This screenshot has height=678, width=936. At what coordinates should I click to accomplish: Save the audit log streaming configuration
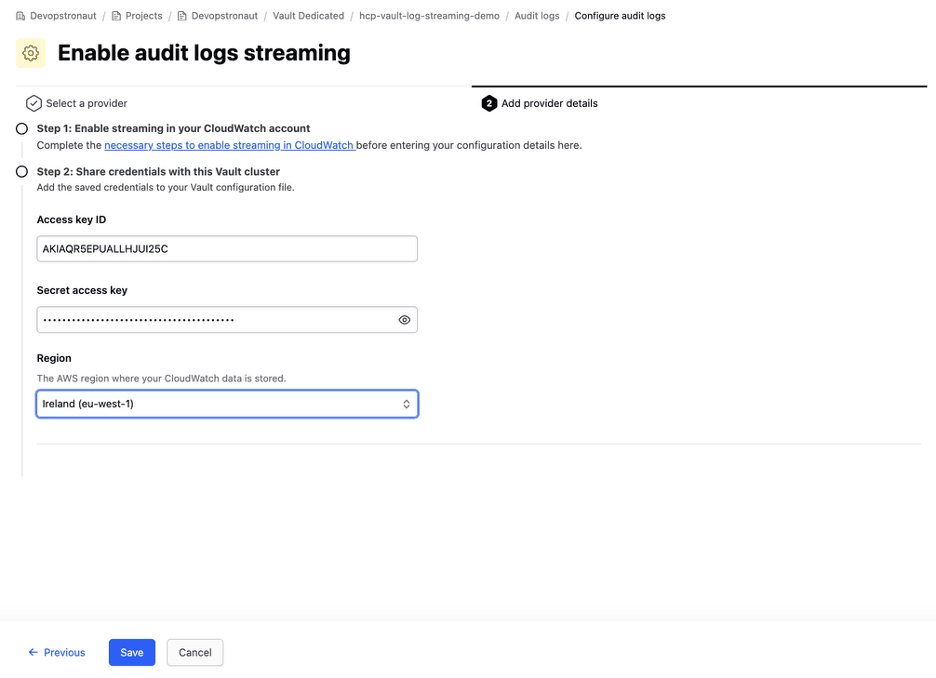(131, 652)
